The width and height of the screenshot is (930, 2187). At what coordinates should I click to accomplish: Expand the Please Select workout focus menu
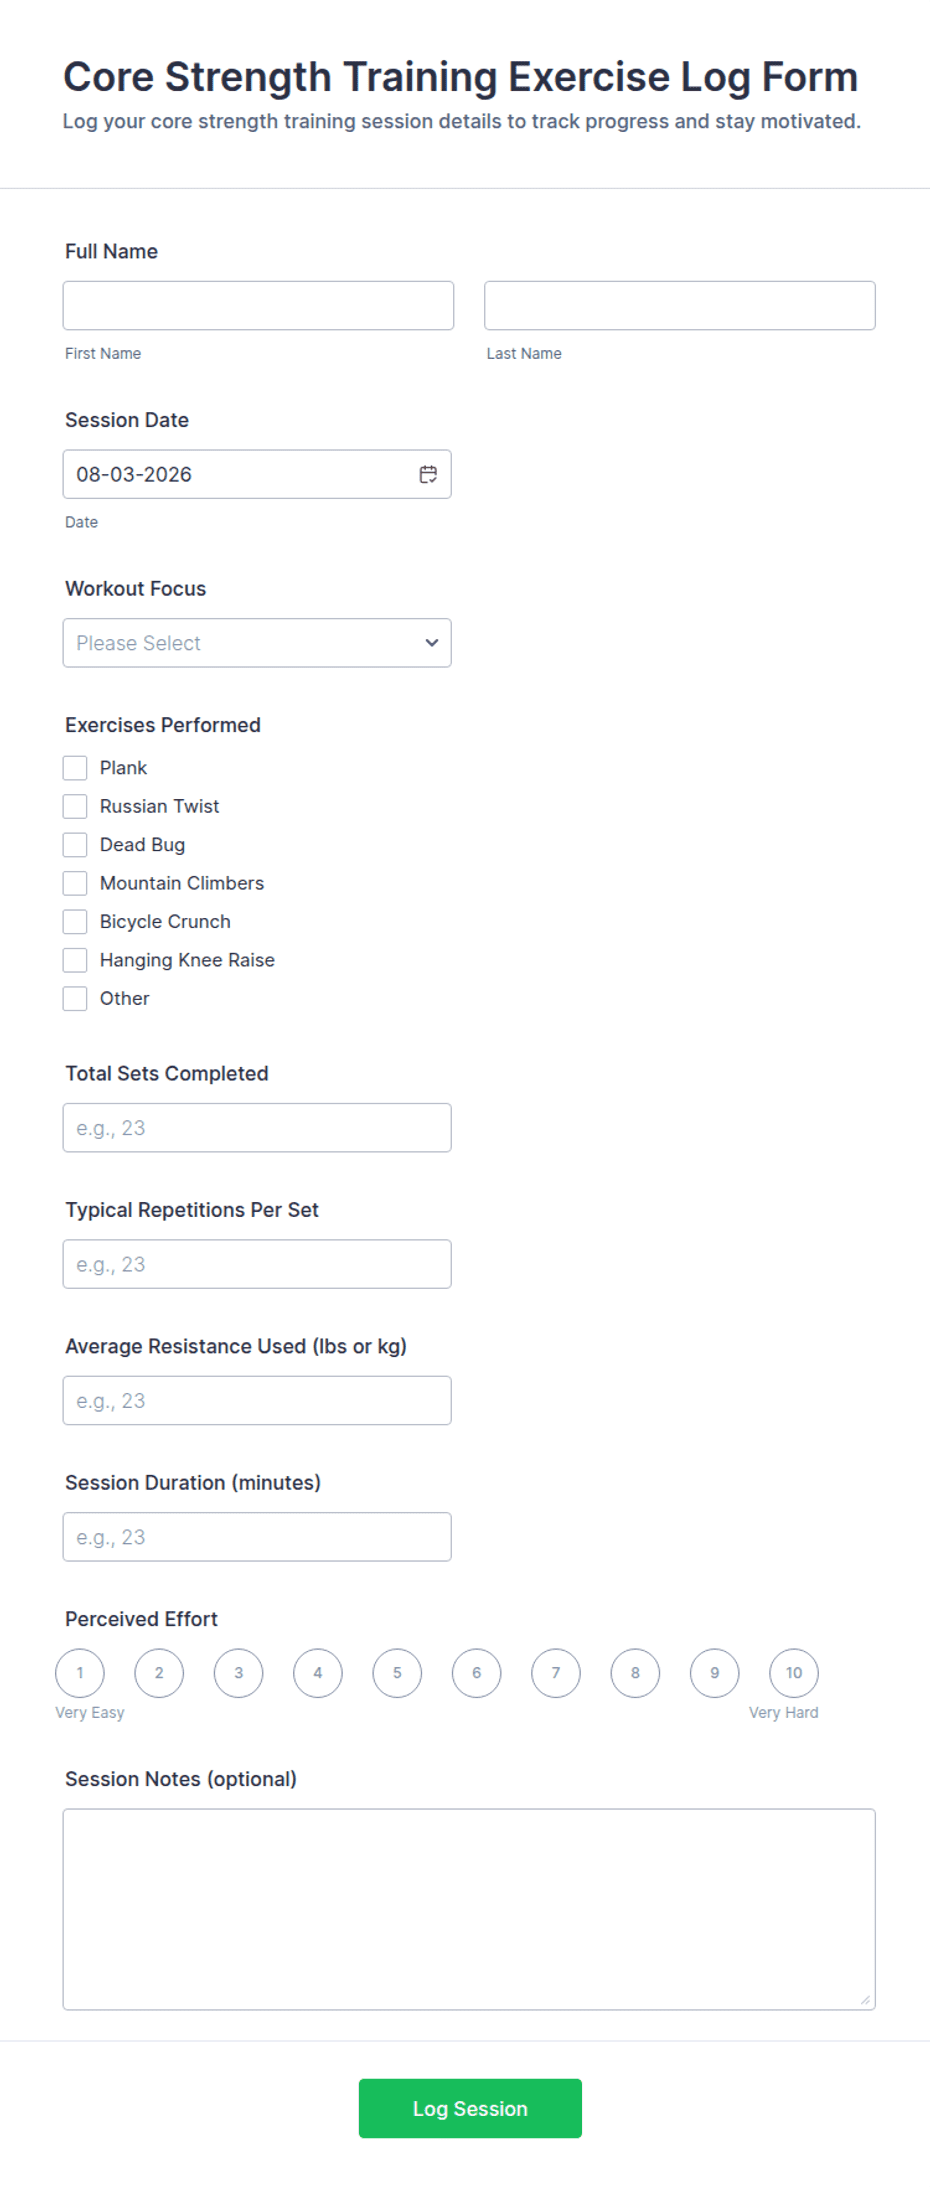[x=257, y=643]
